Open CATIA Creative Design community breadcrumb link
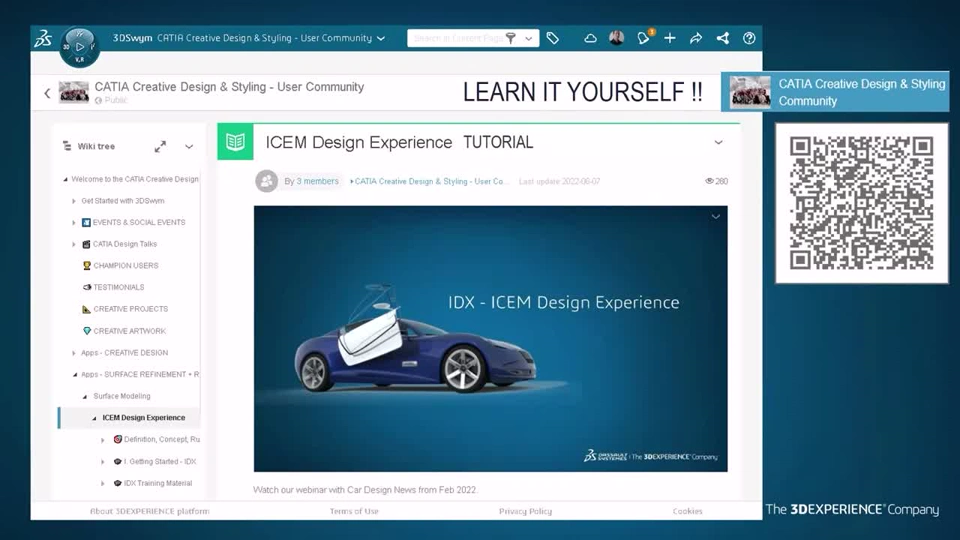 coord(430,181)
